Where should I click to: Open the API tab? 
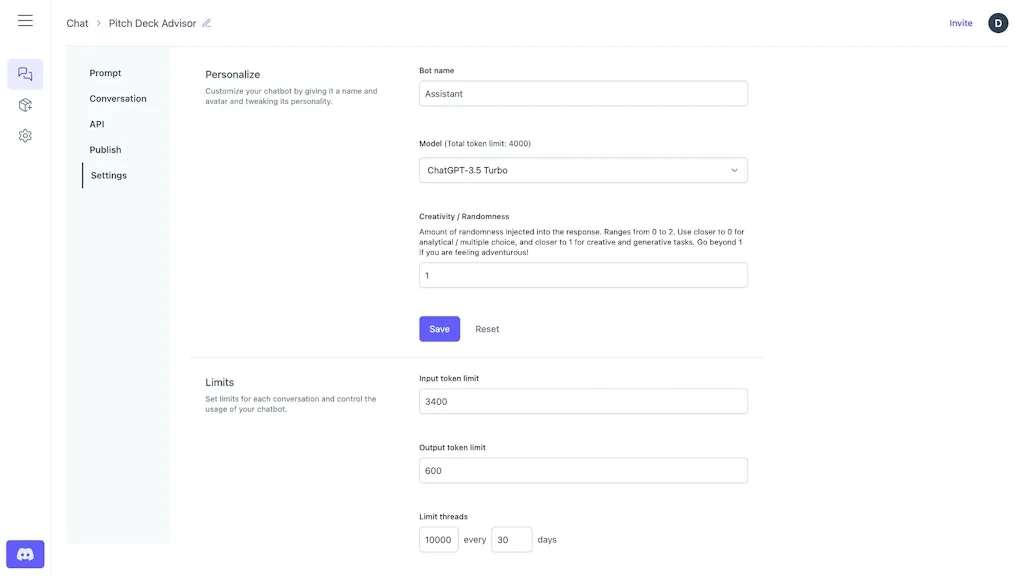click(x=97, y=124)
